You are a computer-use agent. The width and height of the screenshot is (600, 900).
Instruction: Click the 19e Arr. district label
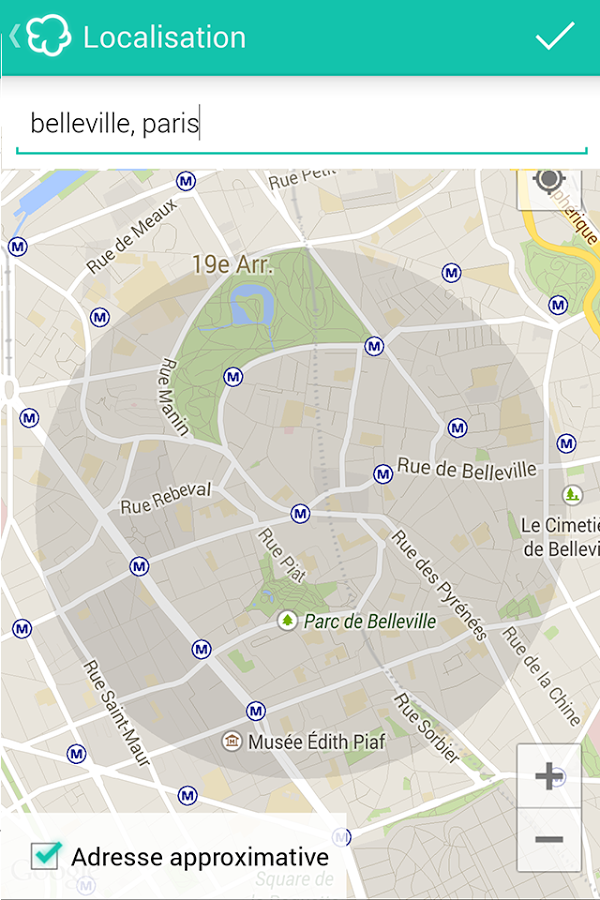click(231, 265)
